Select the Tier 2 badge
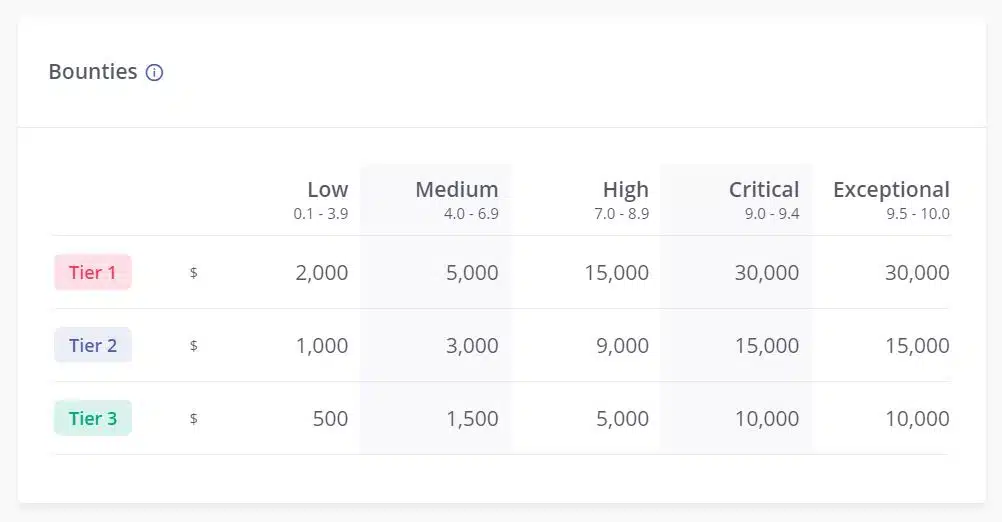This screenshot has width=1002, height=522. point(93,345)
